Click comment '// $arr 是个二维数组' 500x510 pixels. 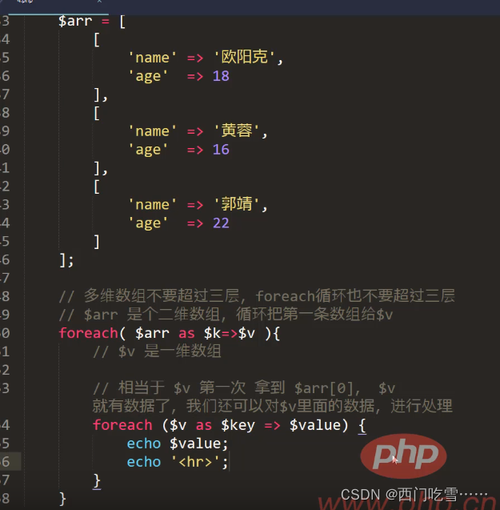[x=226, y=314]
